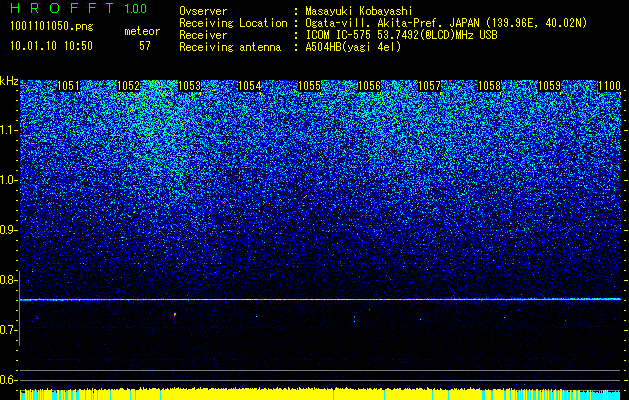Click the Ovserver label
629x400 pixels.
pos(203,12)
